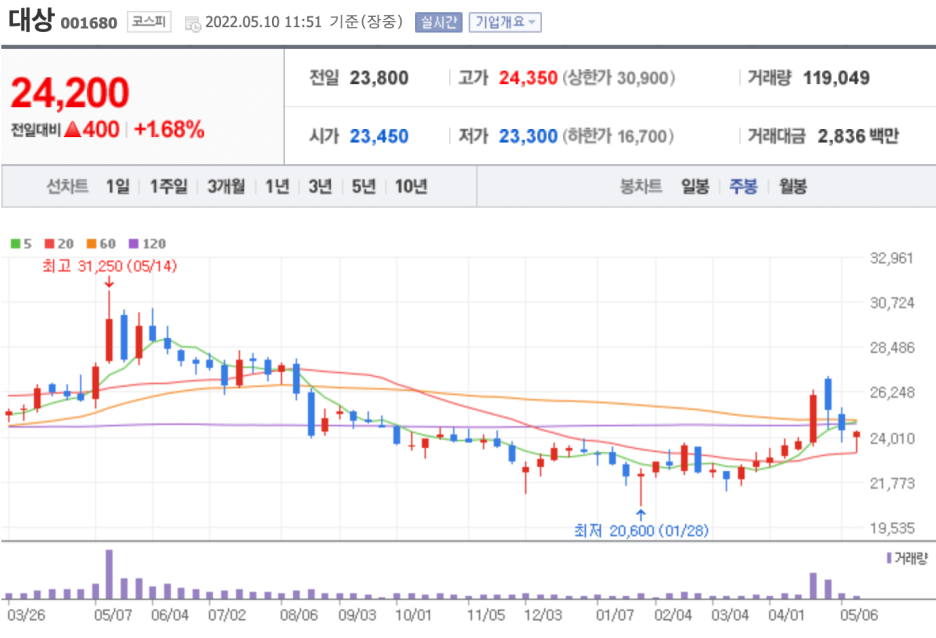Click the orange 60 moving average legend
Screen dimensions: 936x638
(101, 244)
